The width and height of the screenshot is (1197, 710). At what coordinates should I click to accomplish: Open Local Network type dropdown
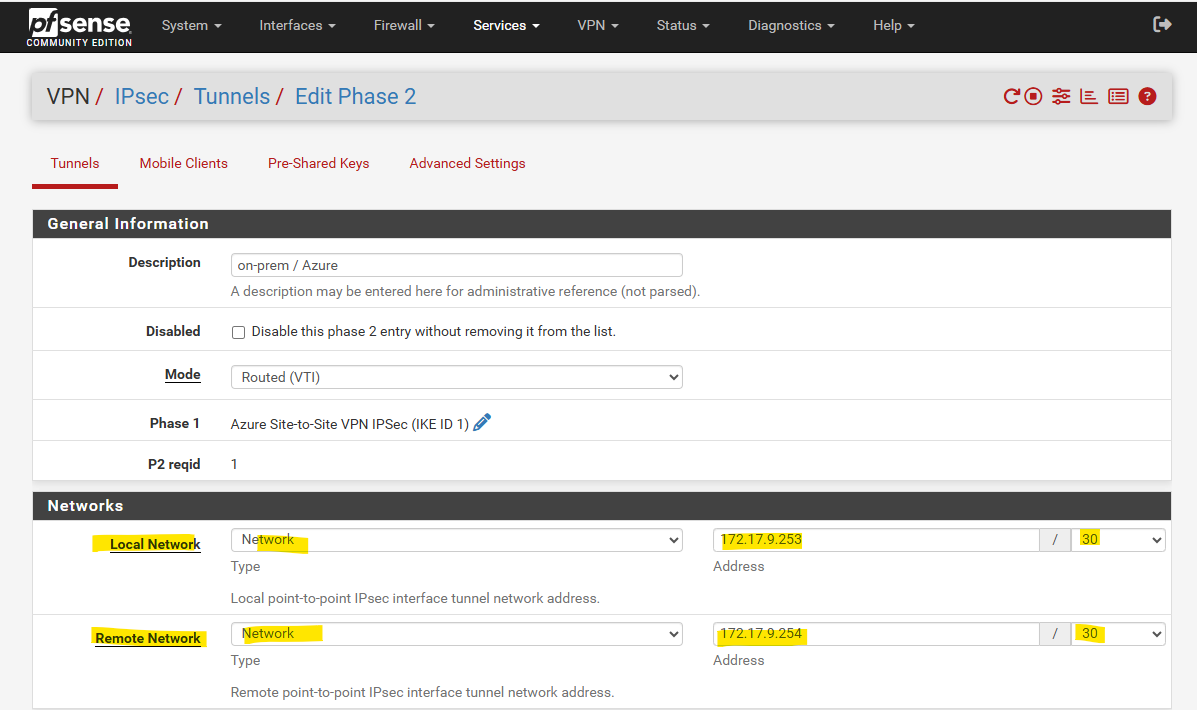coord(457,540)
